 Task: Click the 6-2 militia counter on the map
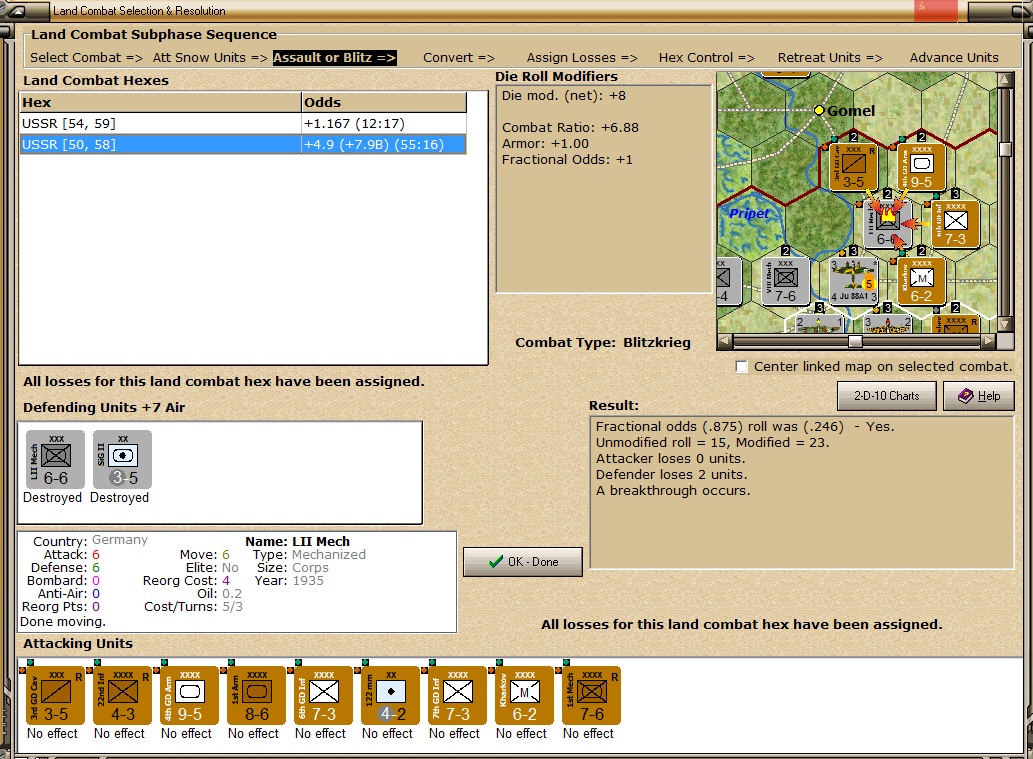(921, 281)
